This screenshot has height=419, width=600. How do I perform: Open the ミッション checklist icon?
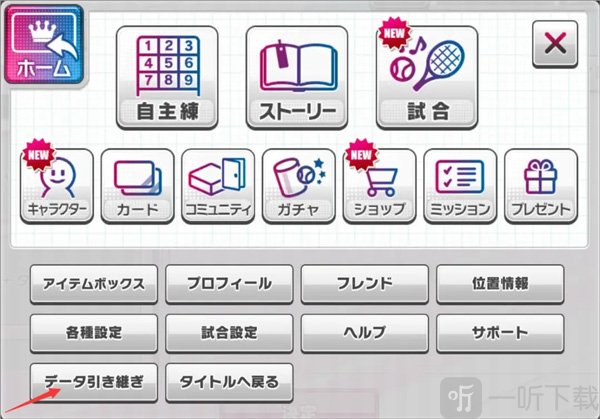[x=460, y=186]
